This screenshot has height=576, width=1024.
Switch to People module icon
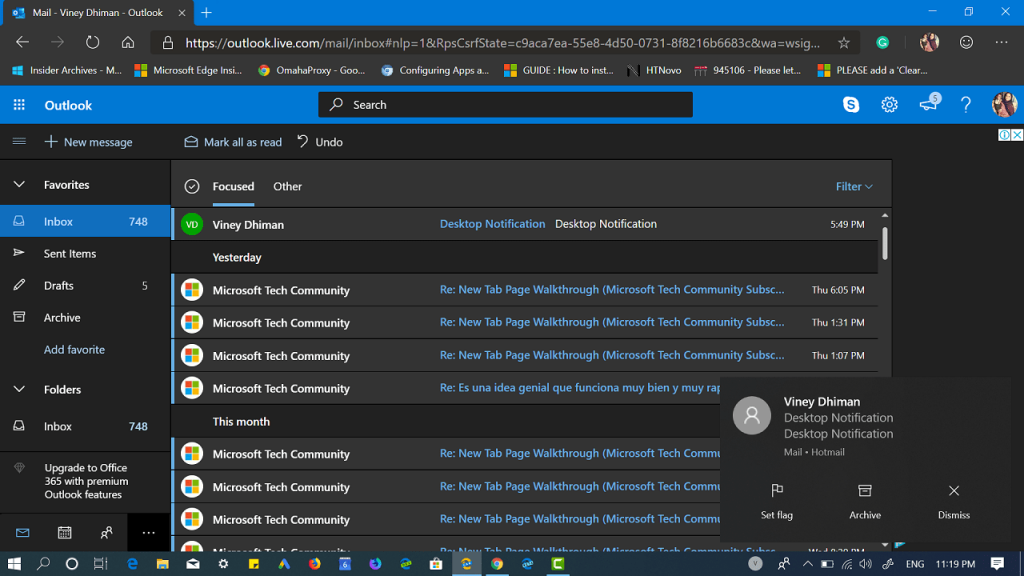106,533
